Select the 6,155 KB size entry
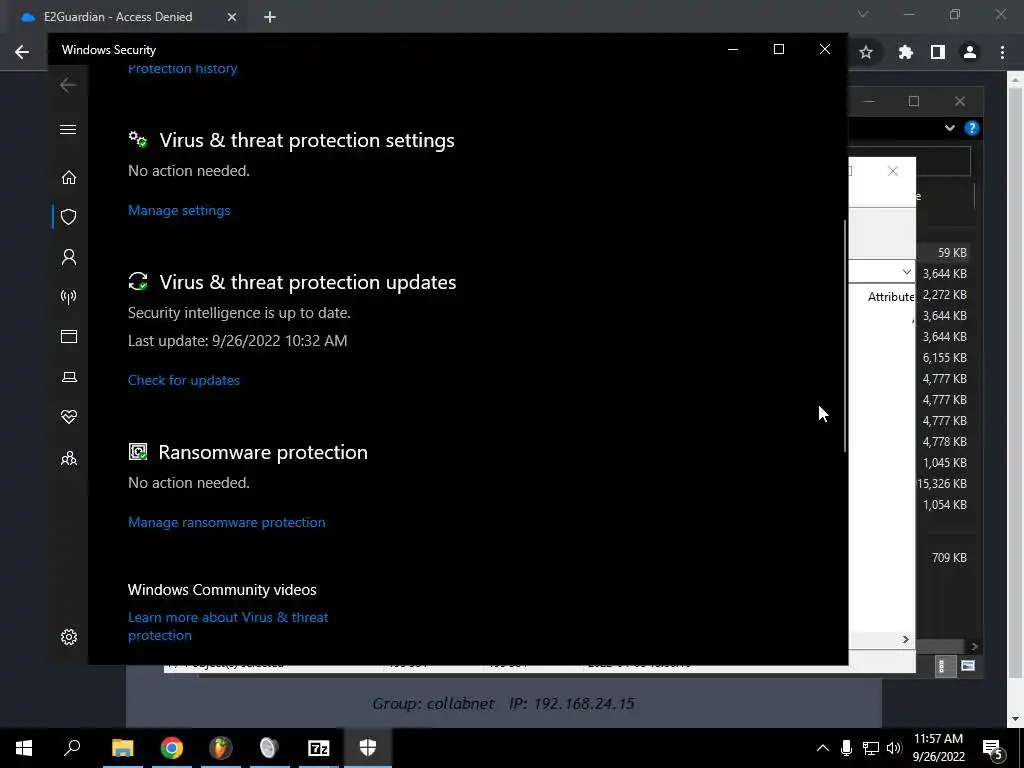The width and height of the screenshot is (1024, 768). tap(944, 358)
